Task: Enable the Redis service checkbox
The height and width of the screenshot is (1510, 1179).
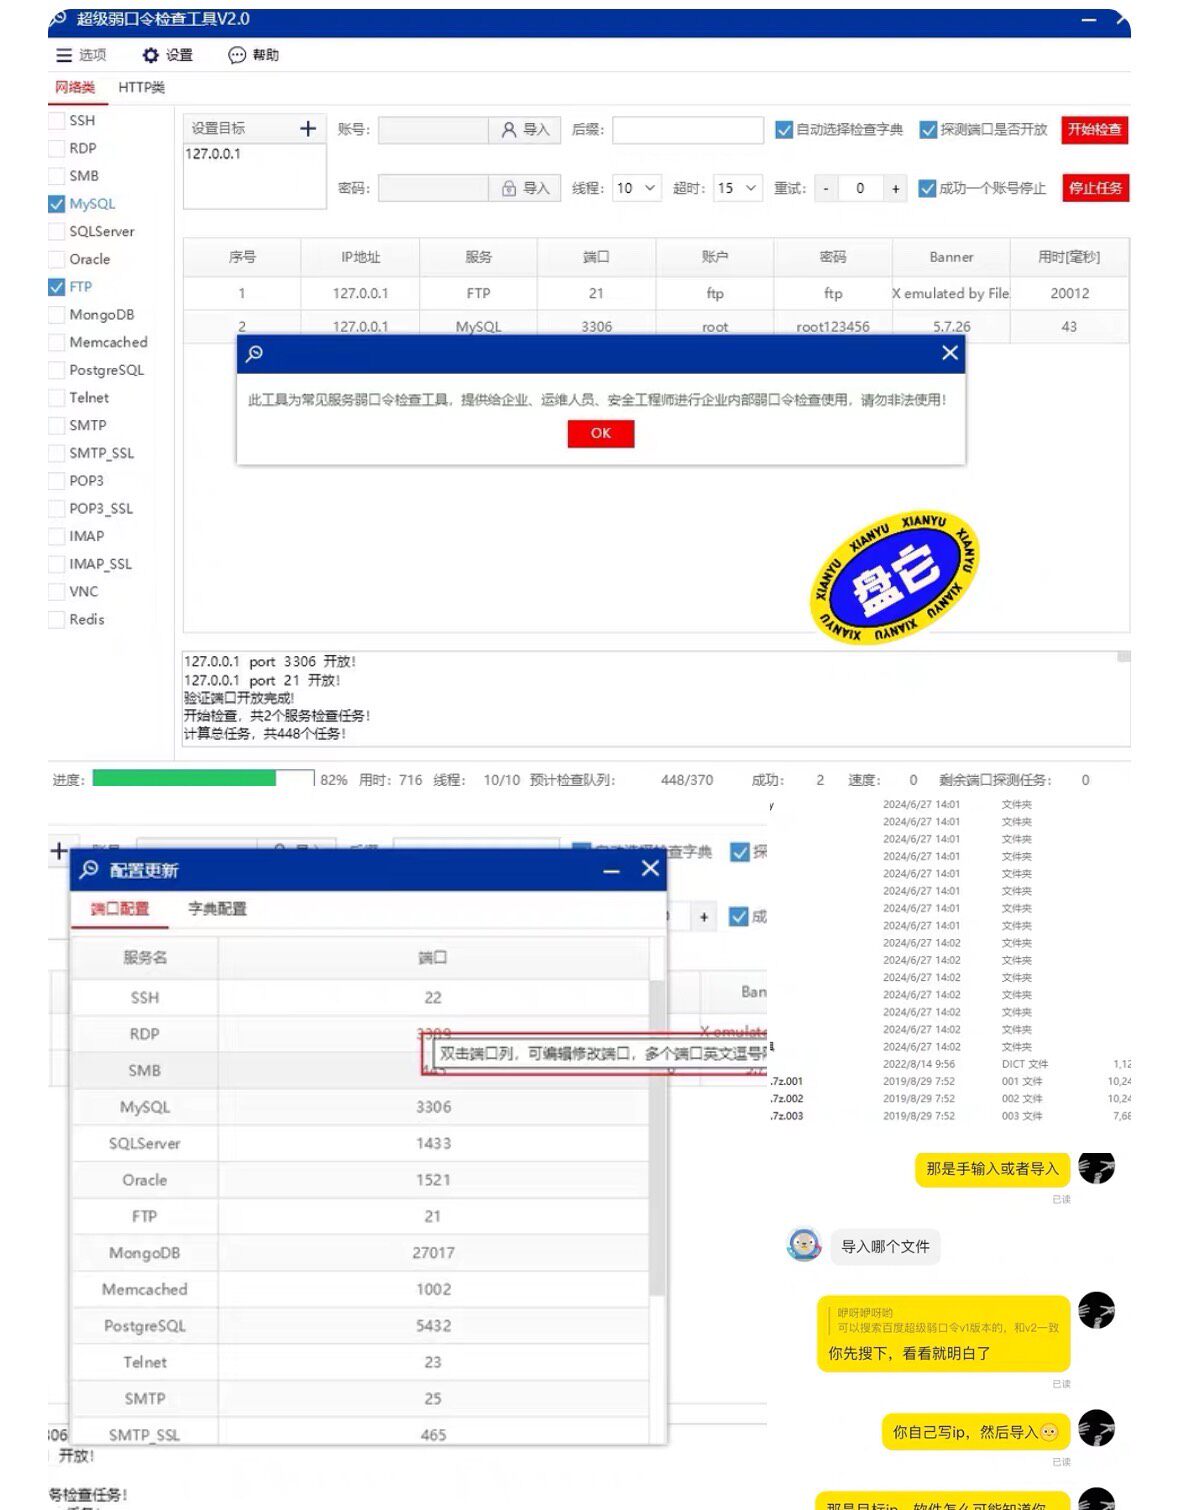Action: click(x=57, y=619)
